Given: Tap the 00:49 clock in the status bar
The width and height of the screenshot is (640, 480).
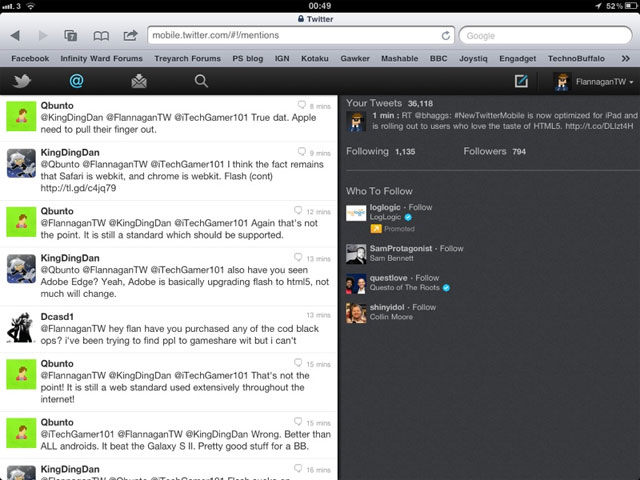Looking at the screenshot, I should [x=320, y=6].
